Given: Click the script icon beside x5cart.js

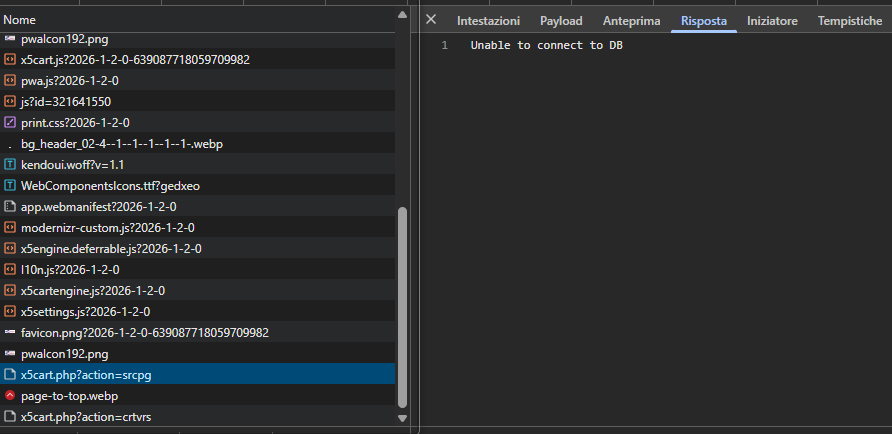Looking at the screenshot, I should (x=10, y=60).
